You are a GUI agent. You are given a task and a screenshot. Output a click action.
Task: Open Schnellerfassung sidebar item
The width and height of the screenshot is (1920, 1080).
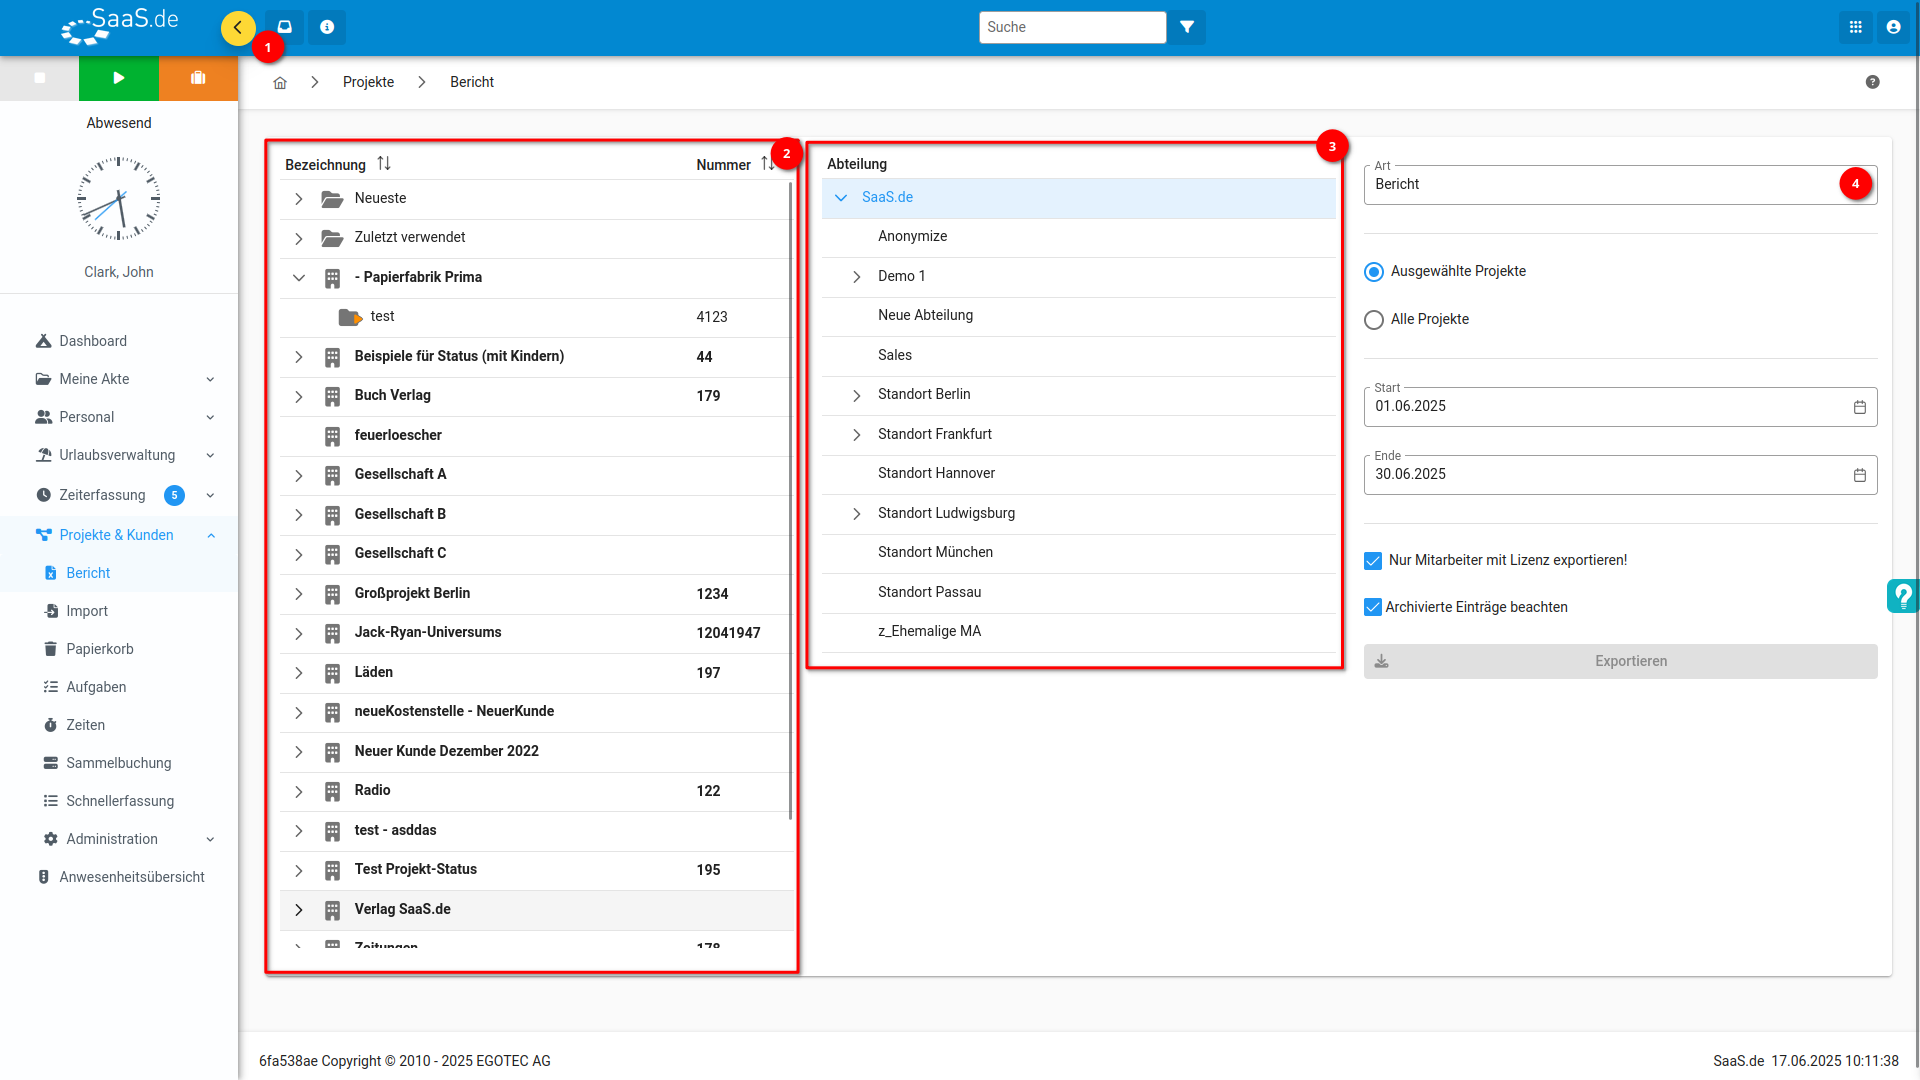pos(120,801)
